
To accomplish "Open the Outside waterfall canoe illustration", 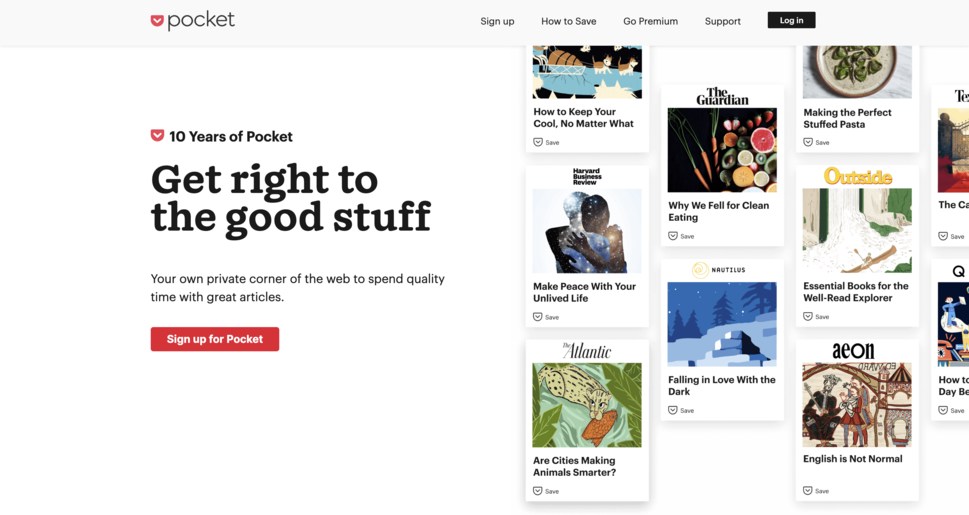I will click(857, 231).
